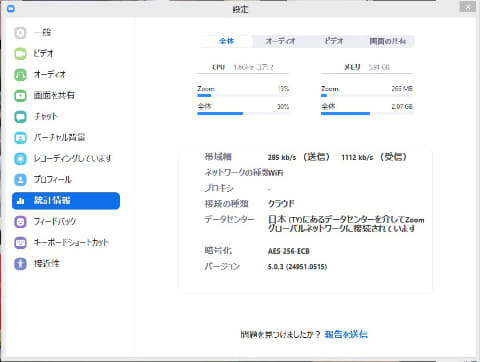Select the highlighted 統計情報 sidebar item

tap(66, 201)
